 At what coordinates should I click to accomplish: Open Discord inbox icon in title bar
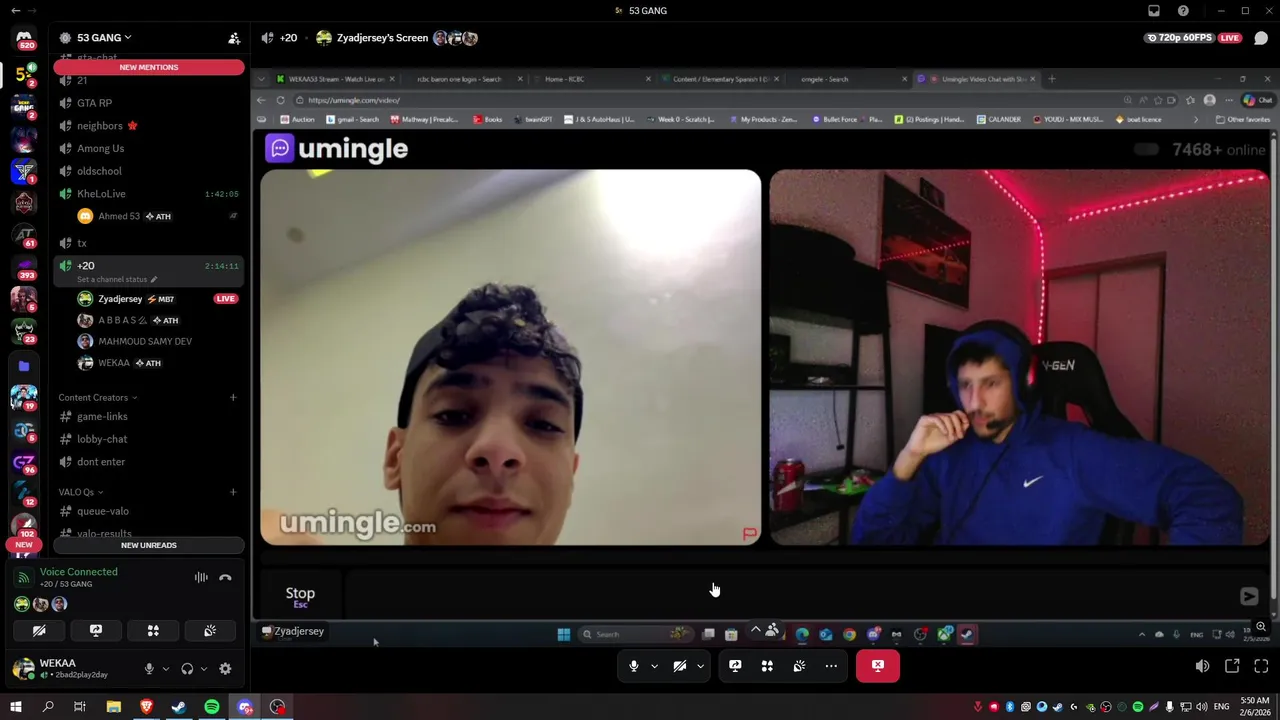1154,11
